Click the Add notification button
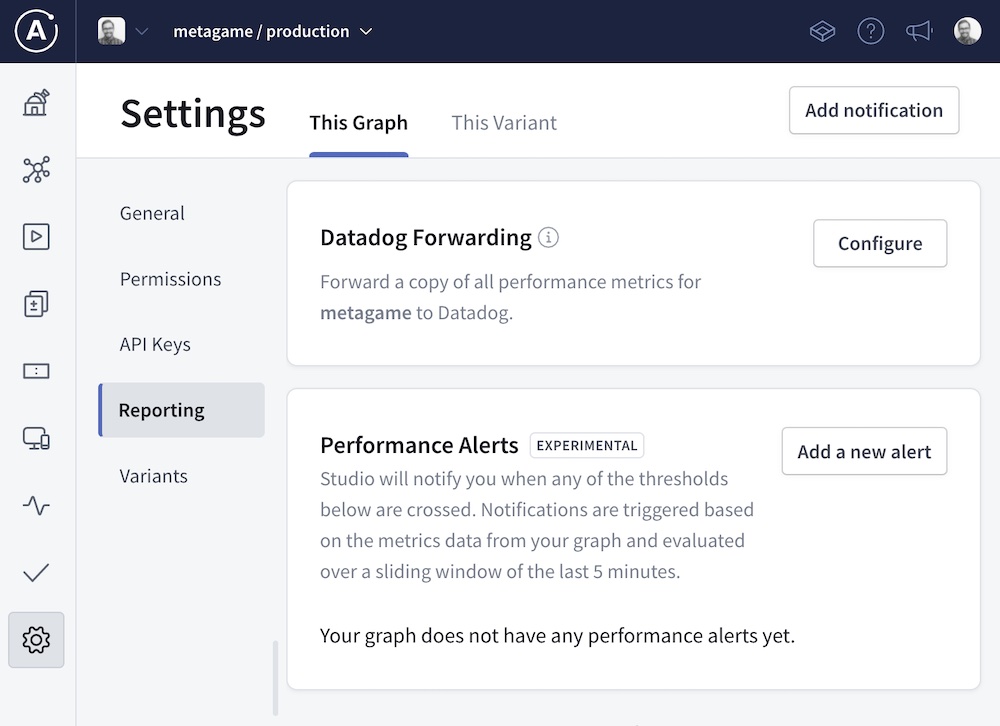The image size is (1000, 726). click(874, 110)
